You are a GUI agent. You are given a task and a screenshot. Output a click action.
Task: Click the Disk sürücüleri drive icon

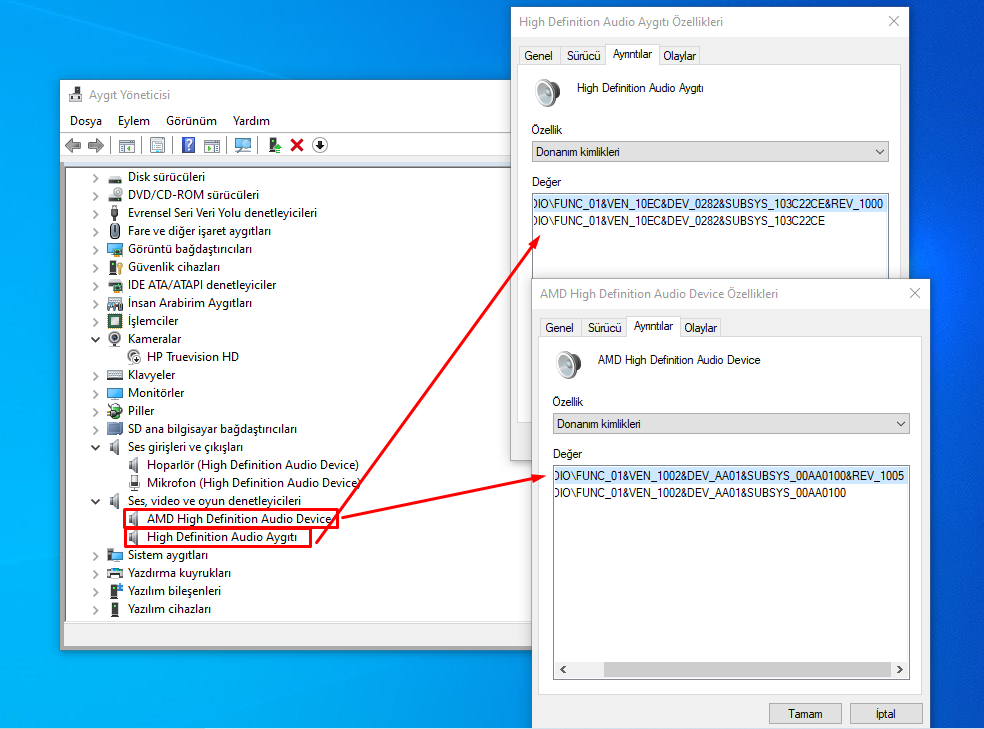(x=115, y=178)
